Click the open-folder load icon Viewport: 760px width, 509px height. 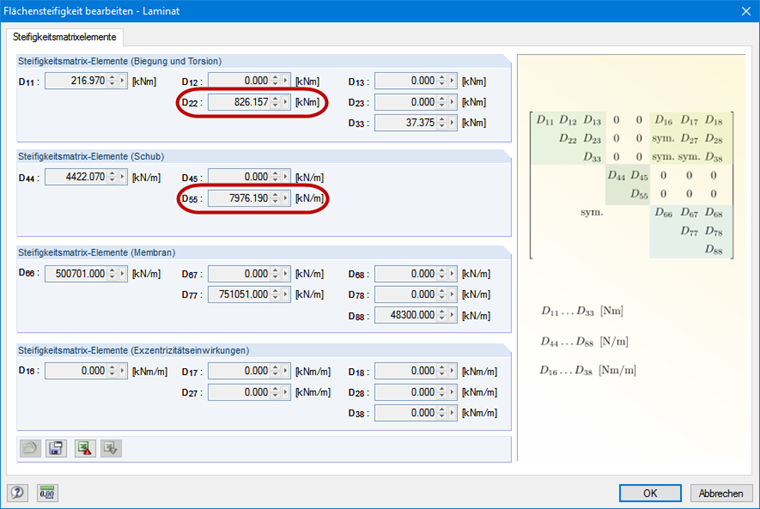(30, 448)
